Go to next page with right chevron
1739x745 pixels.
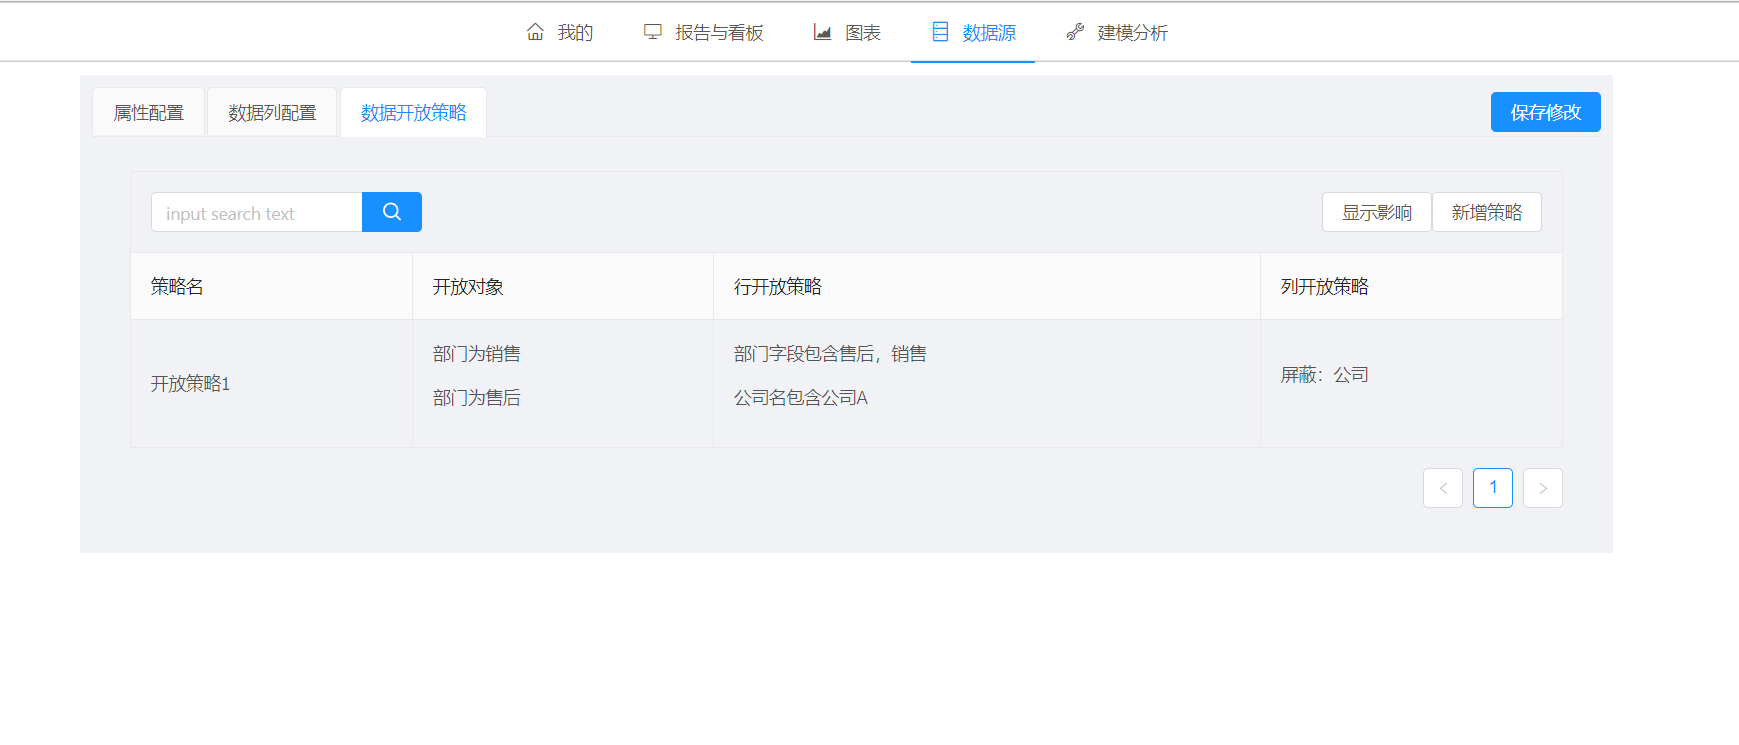point(1542,488)
